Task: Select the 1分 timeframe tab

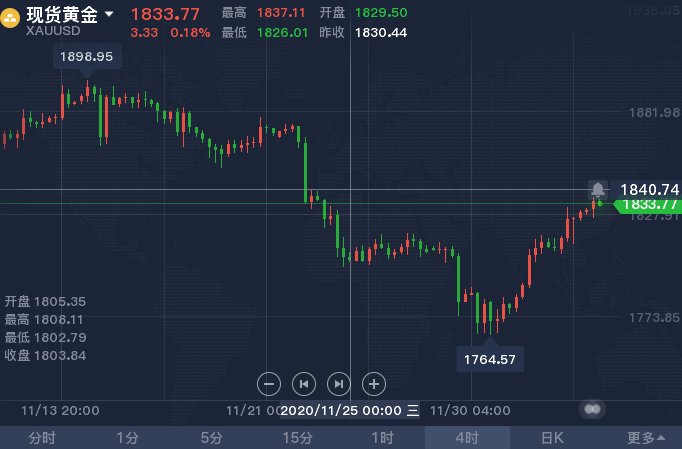Action: pyautogui.click(x=127, y=438)
